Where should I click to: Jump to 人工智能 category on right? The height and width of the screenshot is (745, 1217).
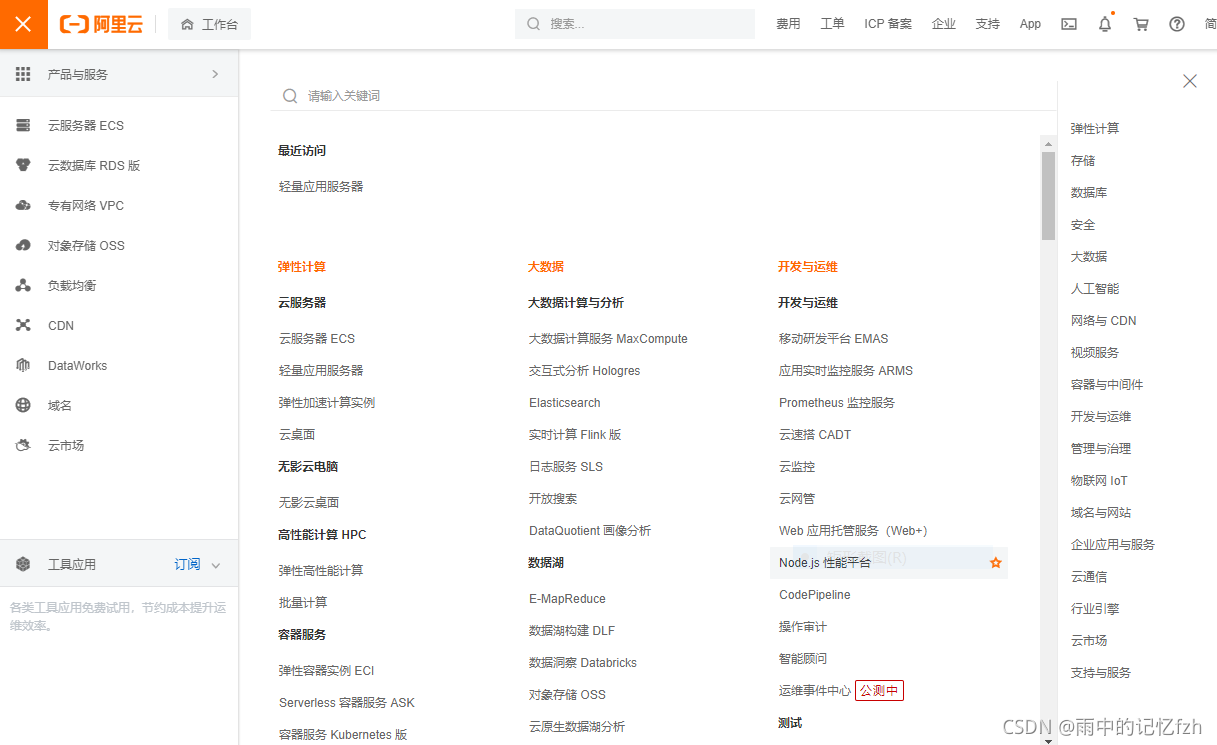point(1095,288)
